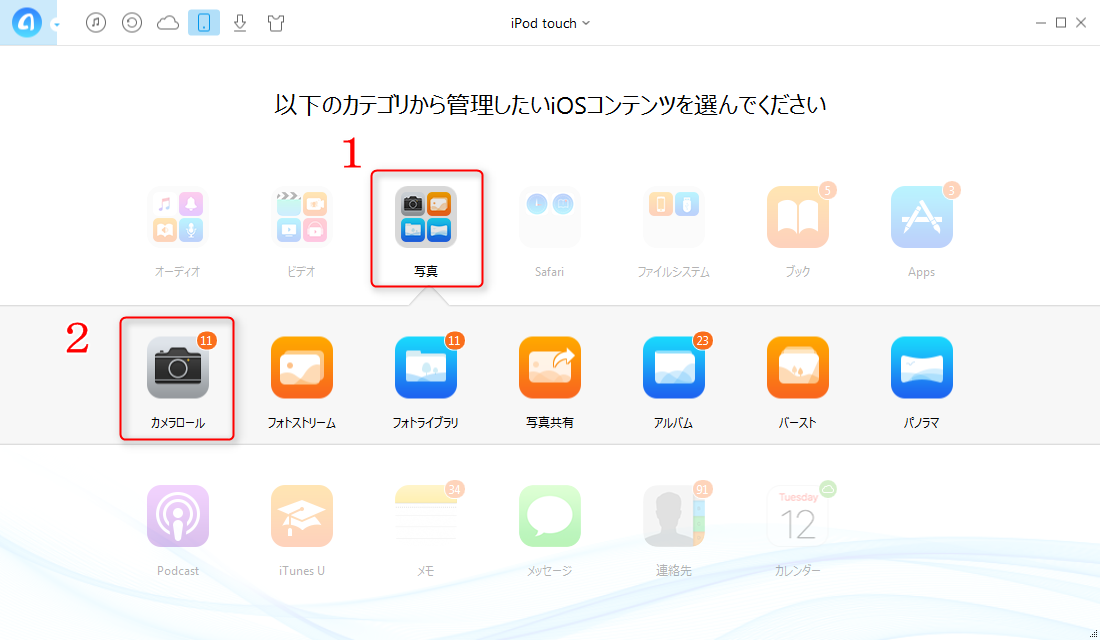Image resolution: width=1100 pixels, height=640 pixels.
Task: Open パノラマ icon
Action: point(922,367)
